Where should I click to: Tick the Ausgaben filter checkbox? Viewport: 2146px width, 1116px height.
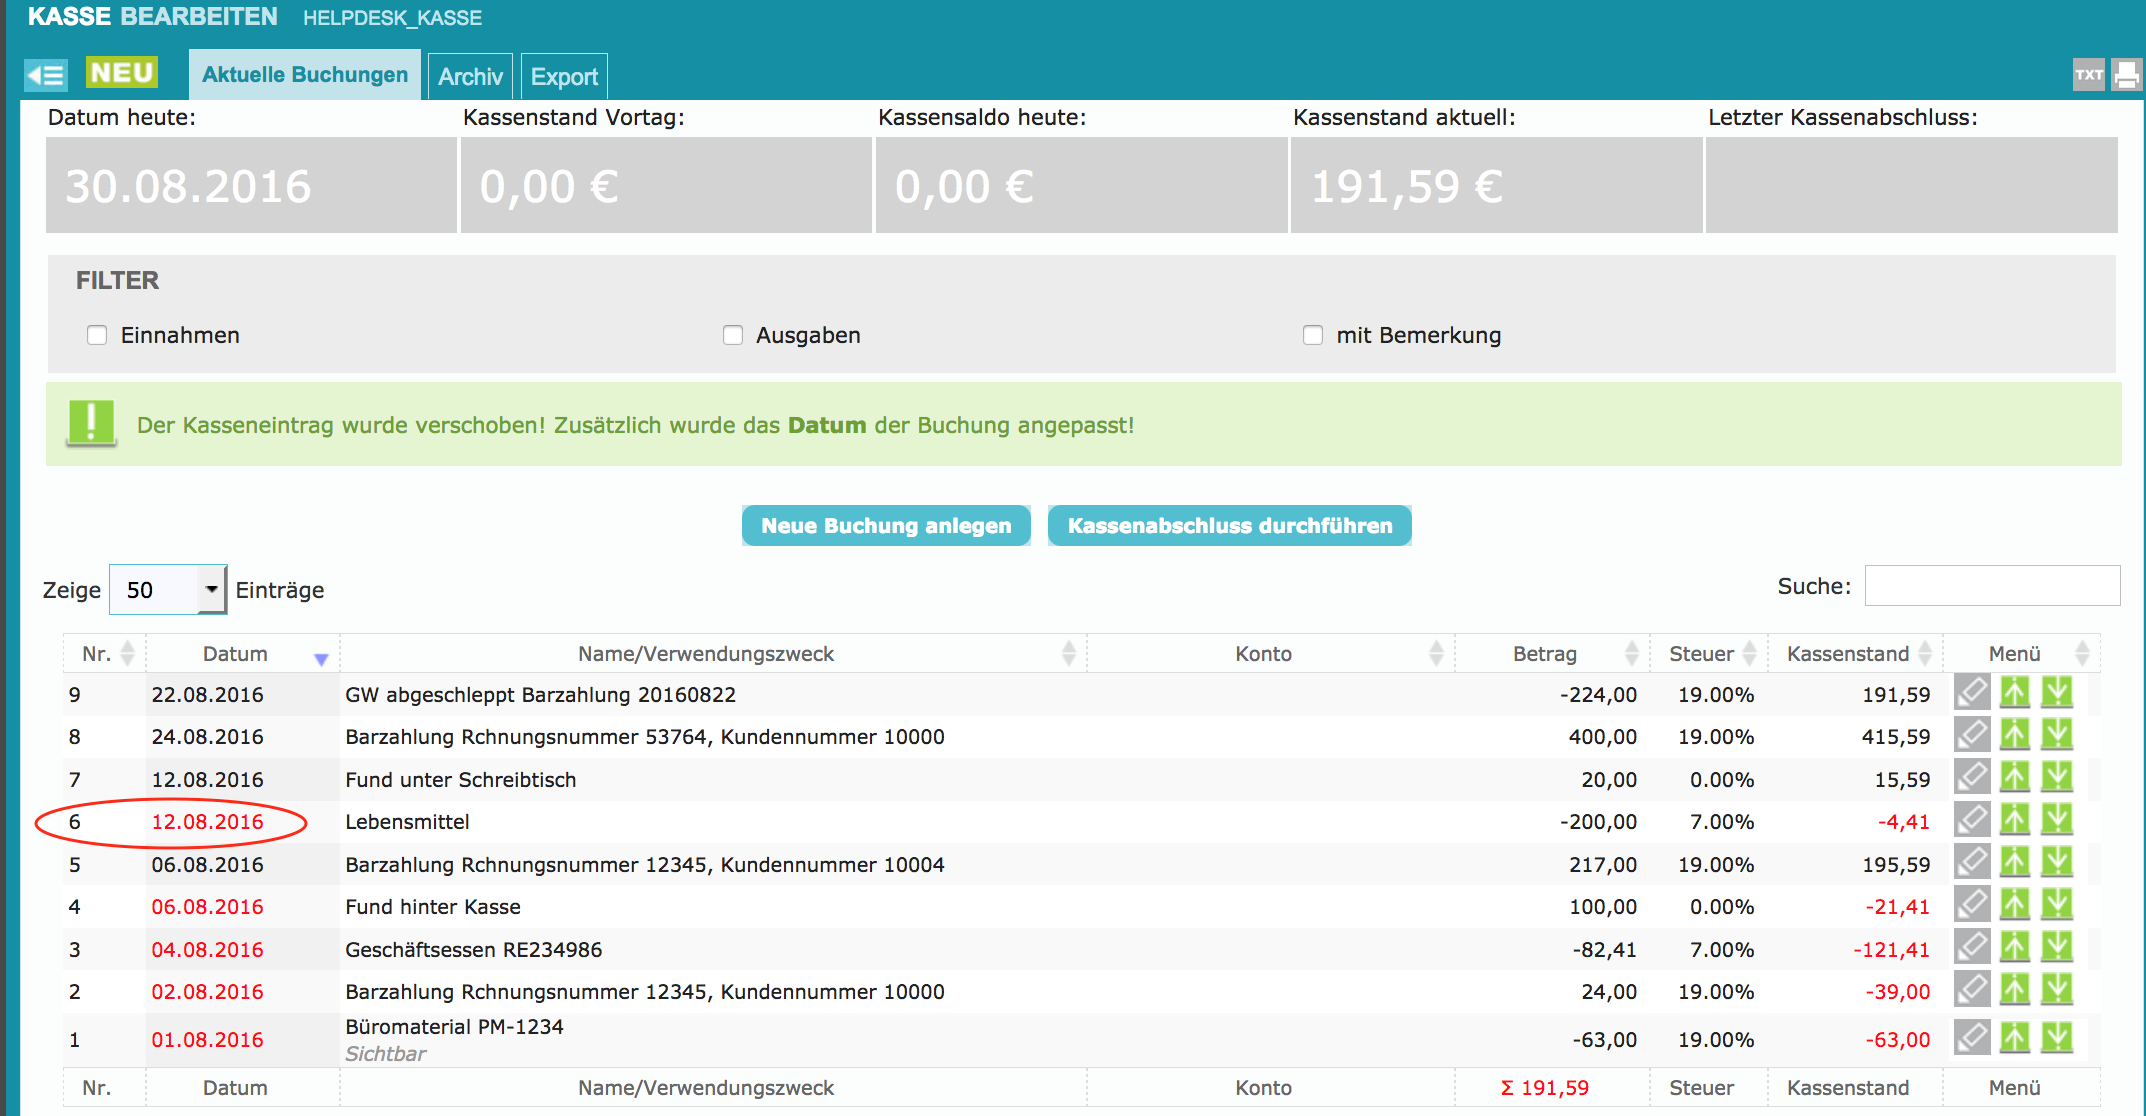(x=733, y=335)
